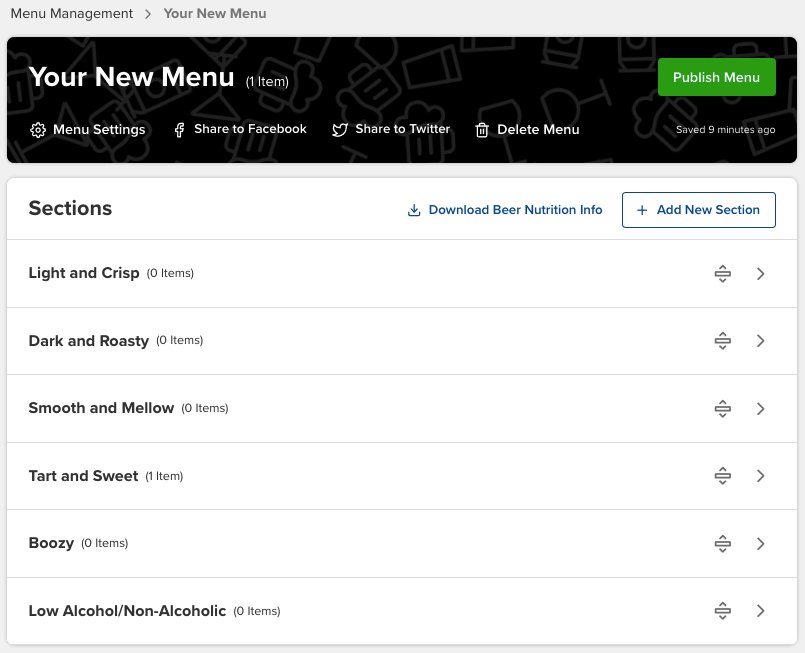Click the reorder icon for Dark and Roasty
This screenshot has height=653, width=805.
[x=722, y=340]
